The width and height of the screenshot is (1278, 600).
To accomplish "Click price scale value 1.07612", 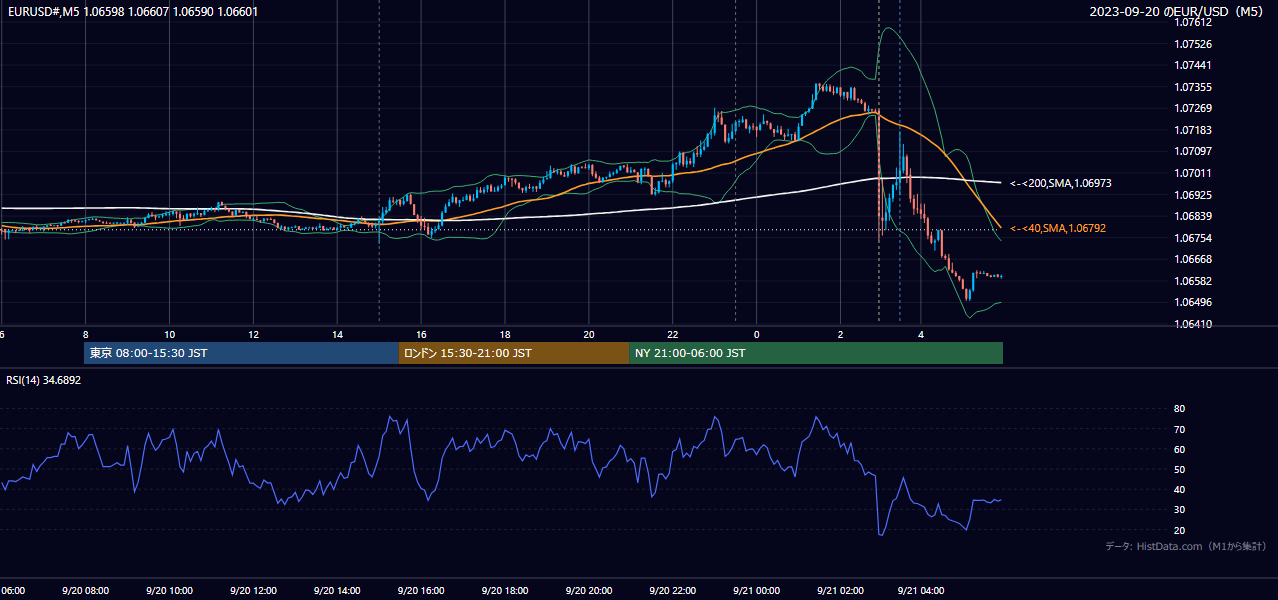I will pos(1193,22).
